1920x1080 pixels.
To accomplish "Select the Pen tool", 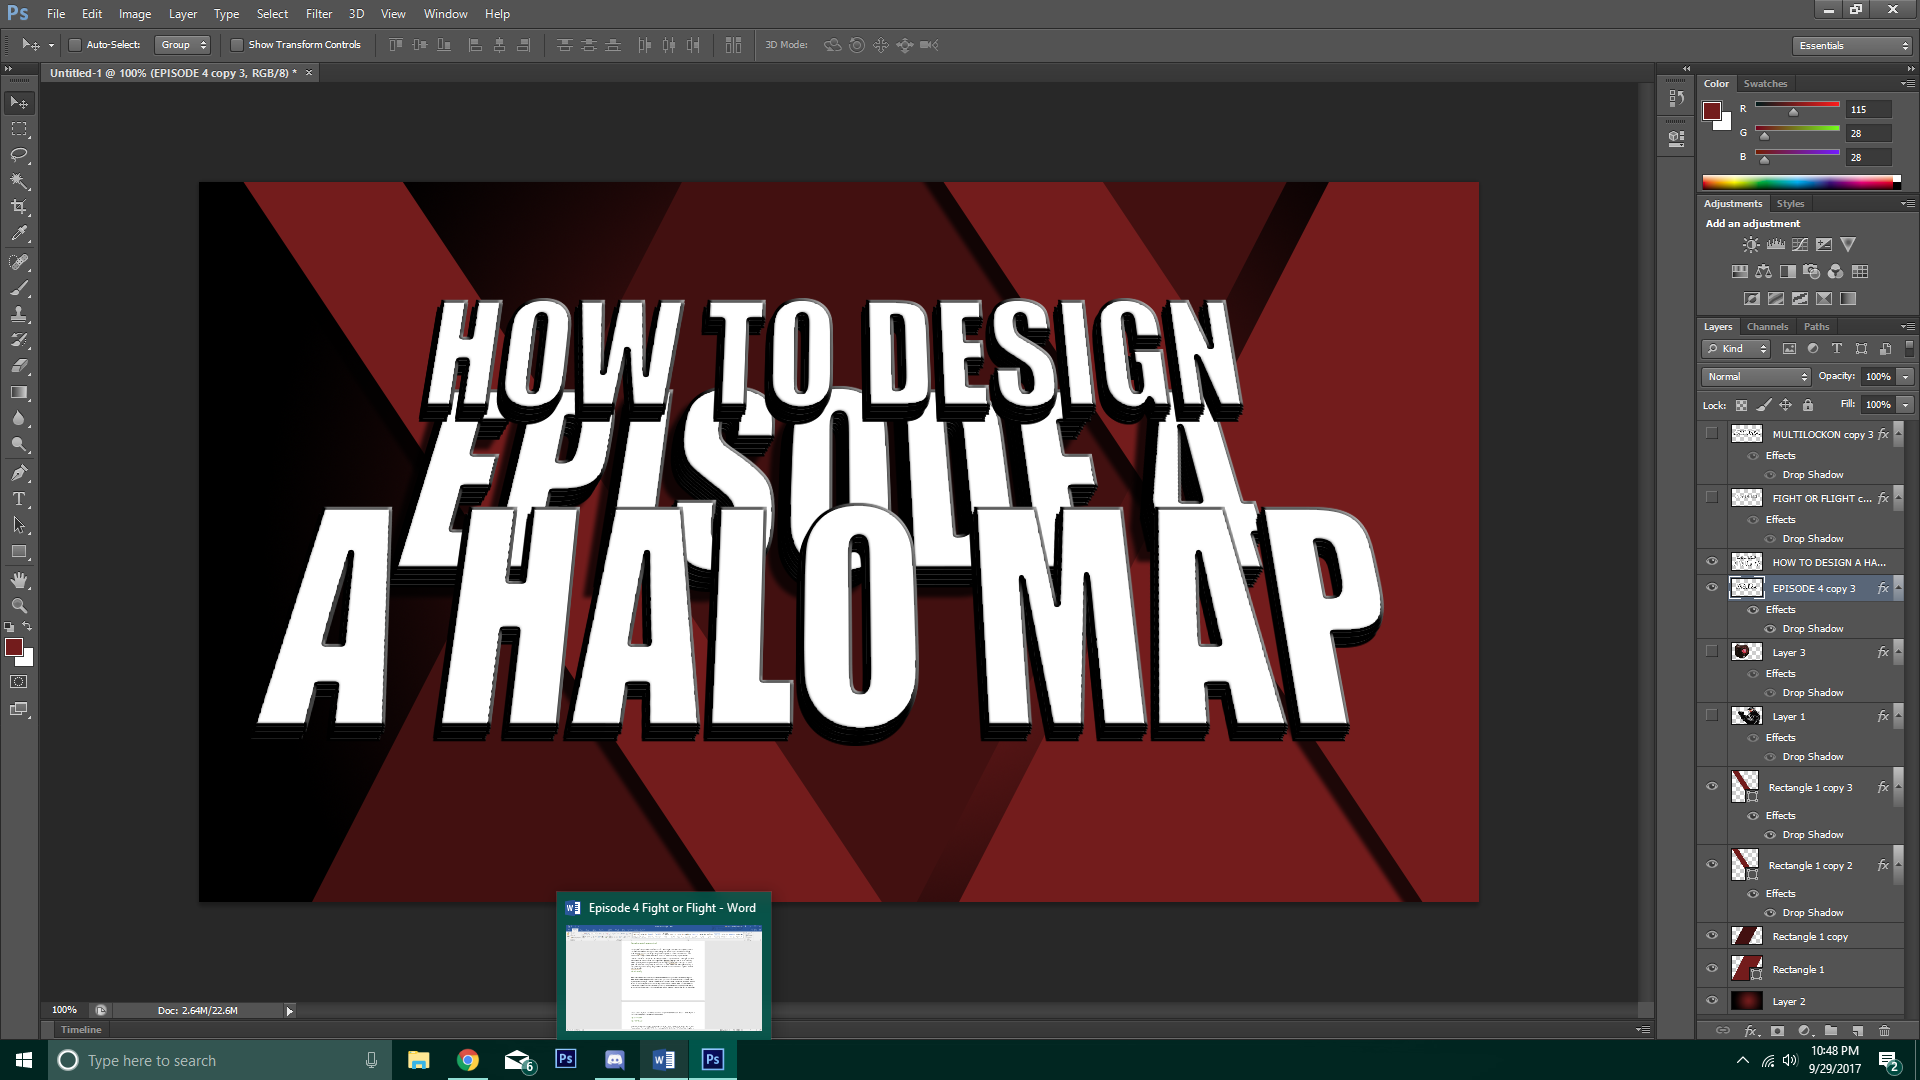I will [x=19, y=472].
